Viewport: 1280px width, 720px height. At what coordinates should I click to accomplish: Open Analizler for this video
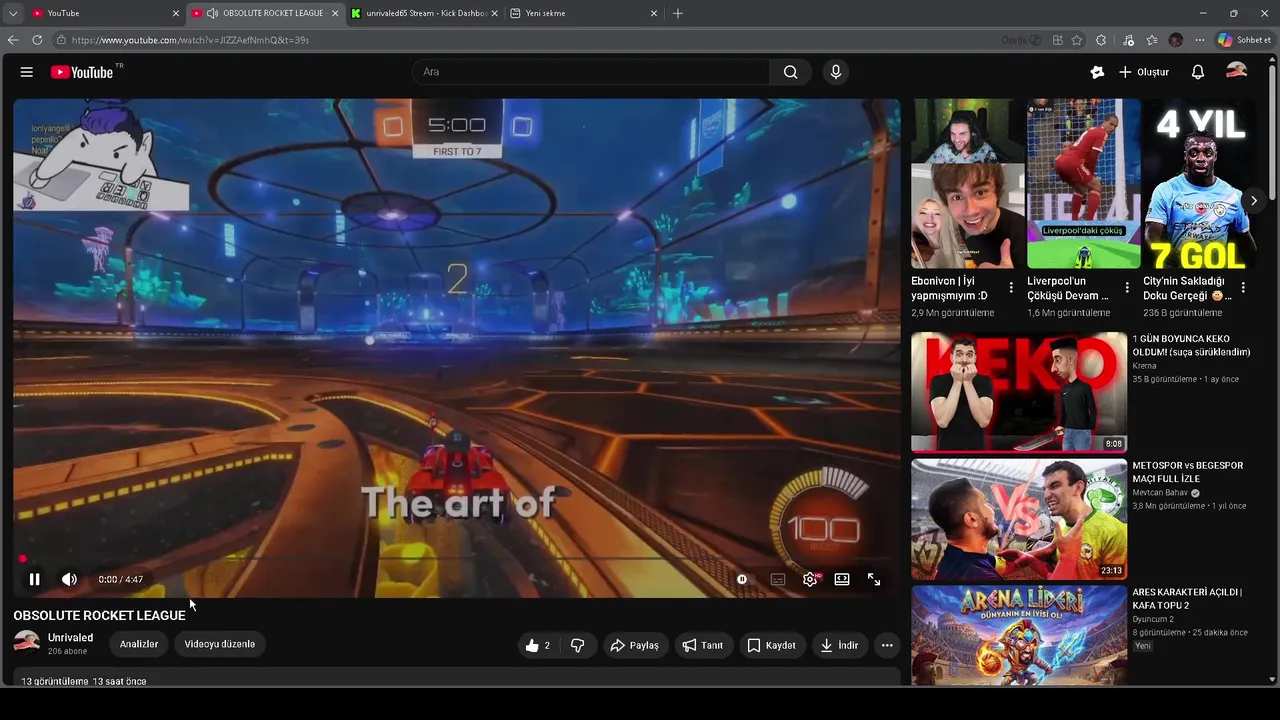(x=139, y=644)
